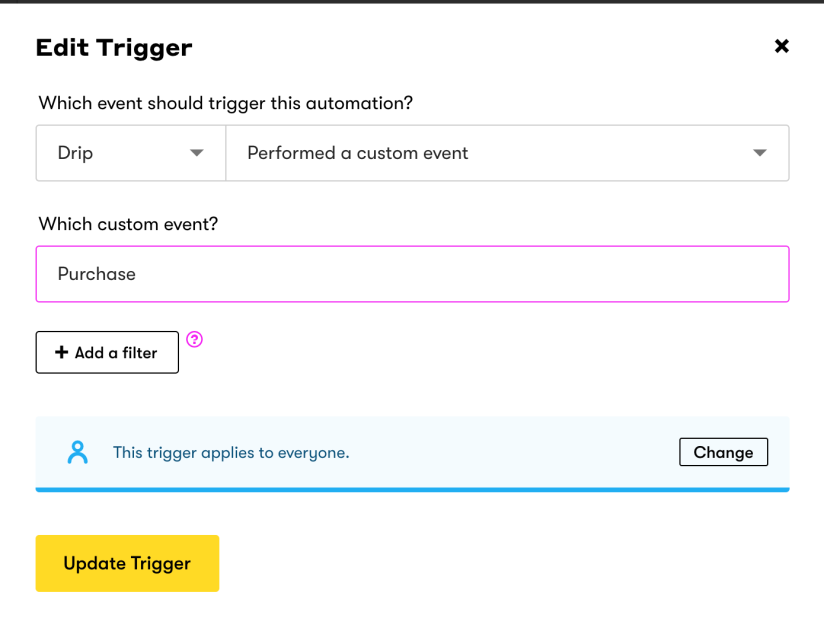
Task: Click the chevron next to Drip
Action: point(197,153)
